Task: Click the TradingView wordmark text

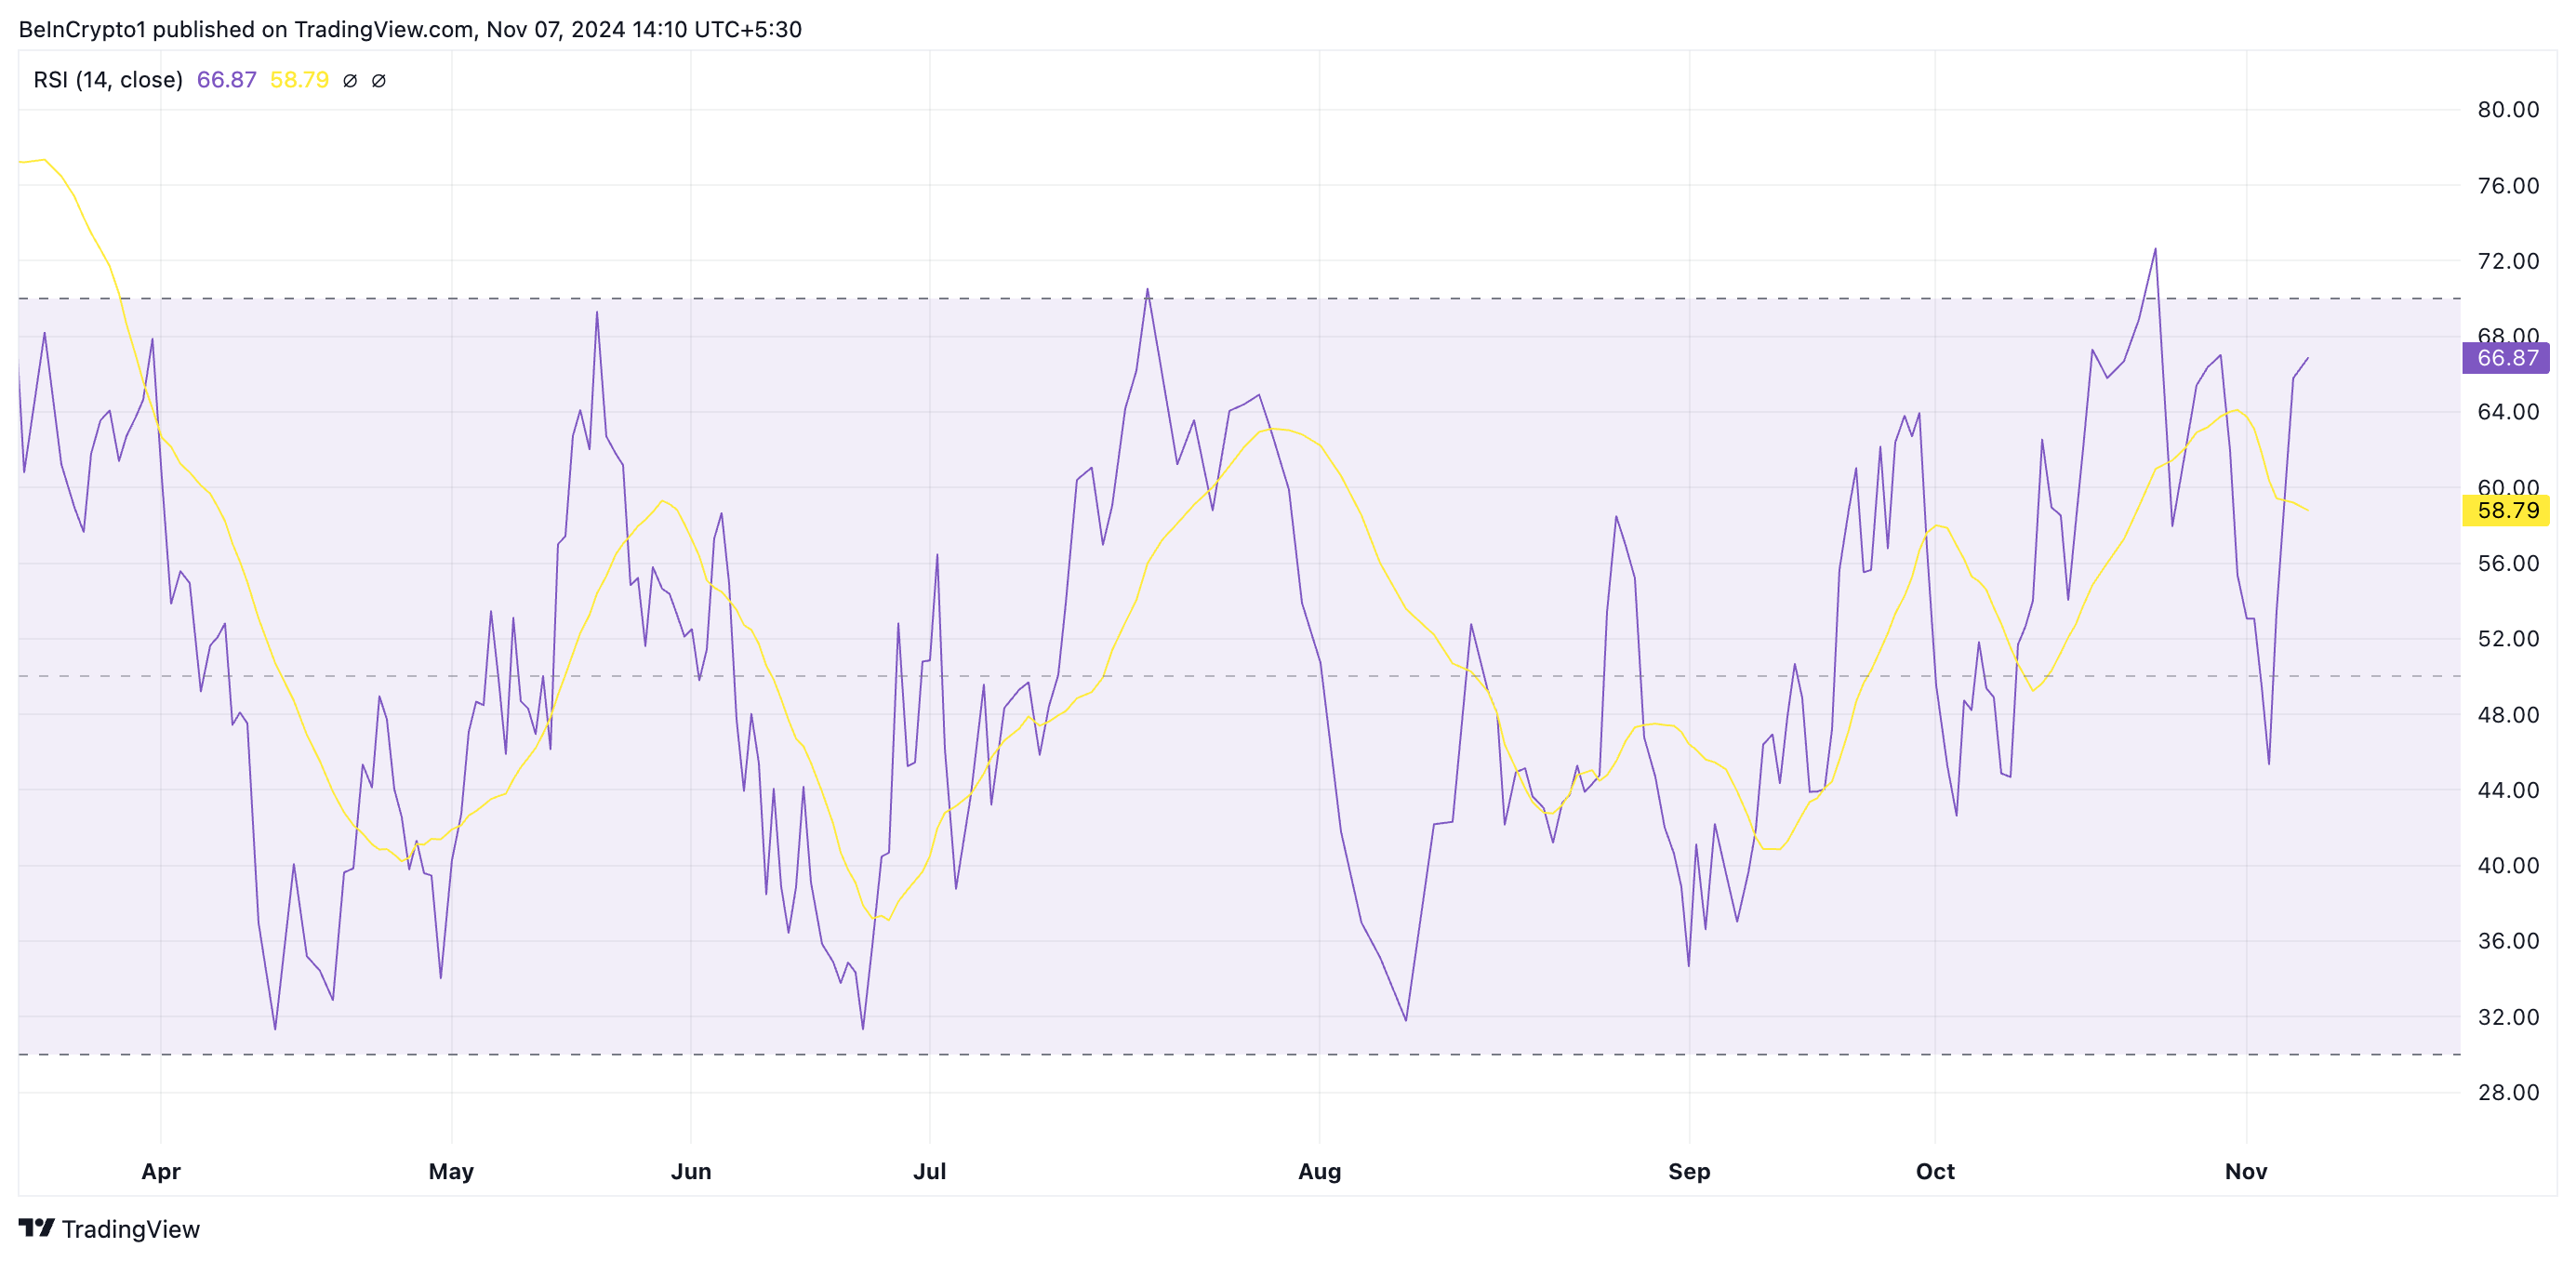Action: [131, 1229]
